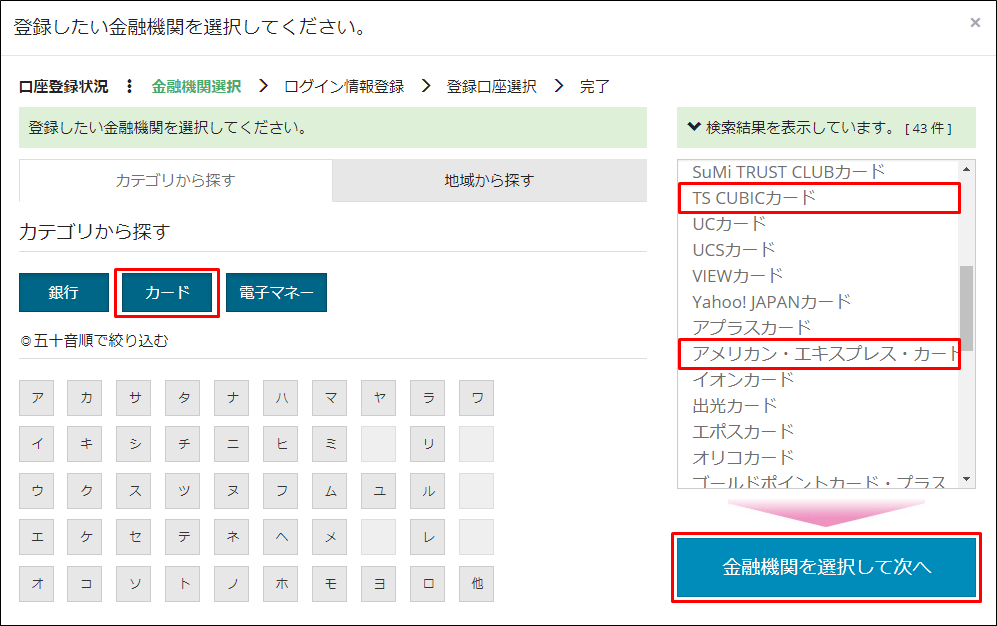Select VIEWカード from results list

tap(737, 276)
